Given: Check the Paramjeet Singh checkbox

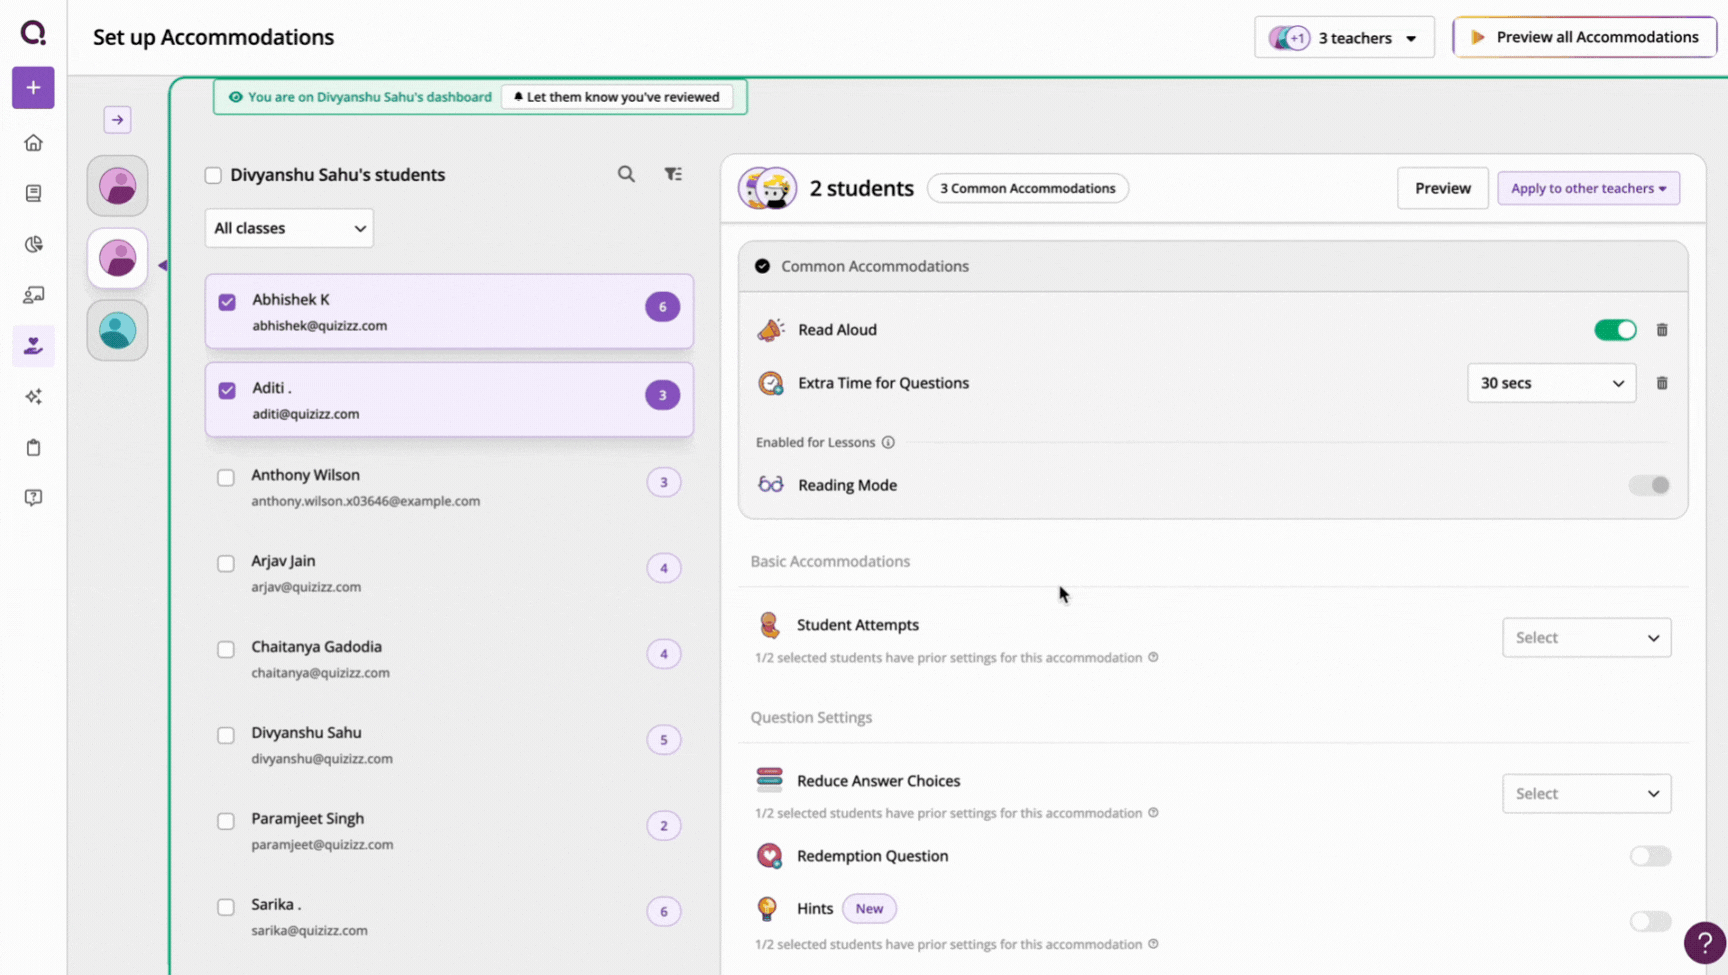Looking at the screenshot, I should coord(226,822).
